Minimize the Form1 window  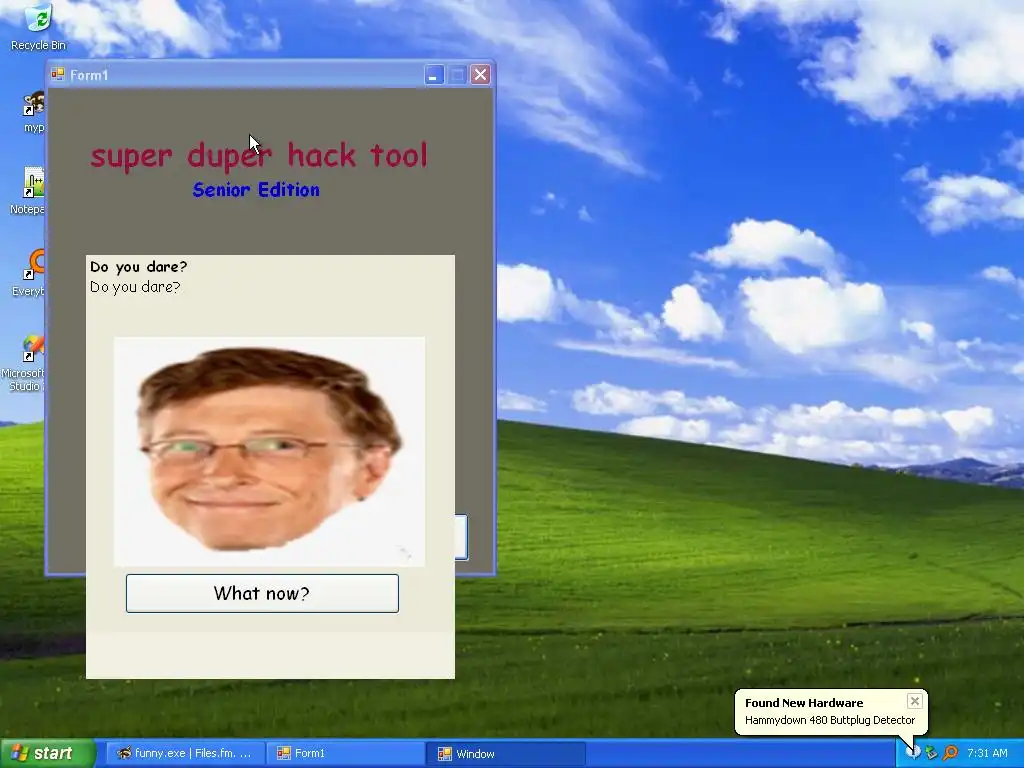coord(434,74)
